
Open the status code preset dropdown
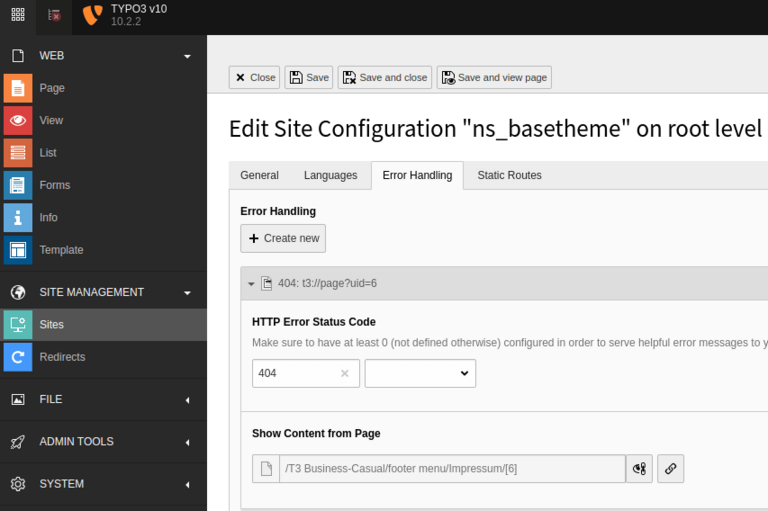point(420,373)
